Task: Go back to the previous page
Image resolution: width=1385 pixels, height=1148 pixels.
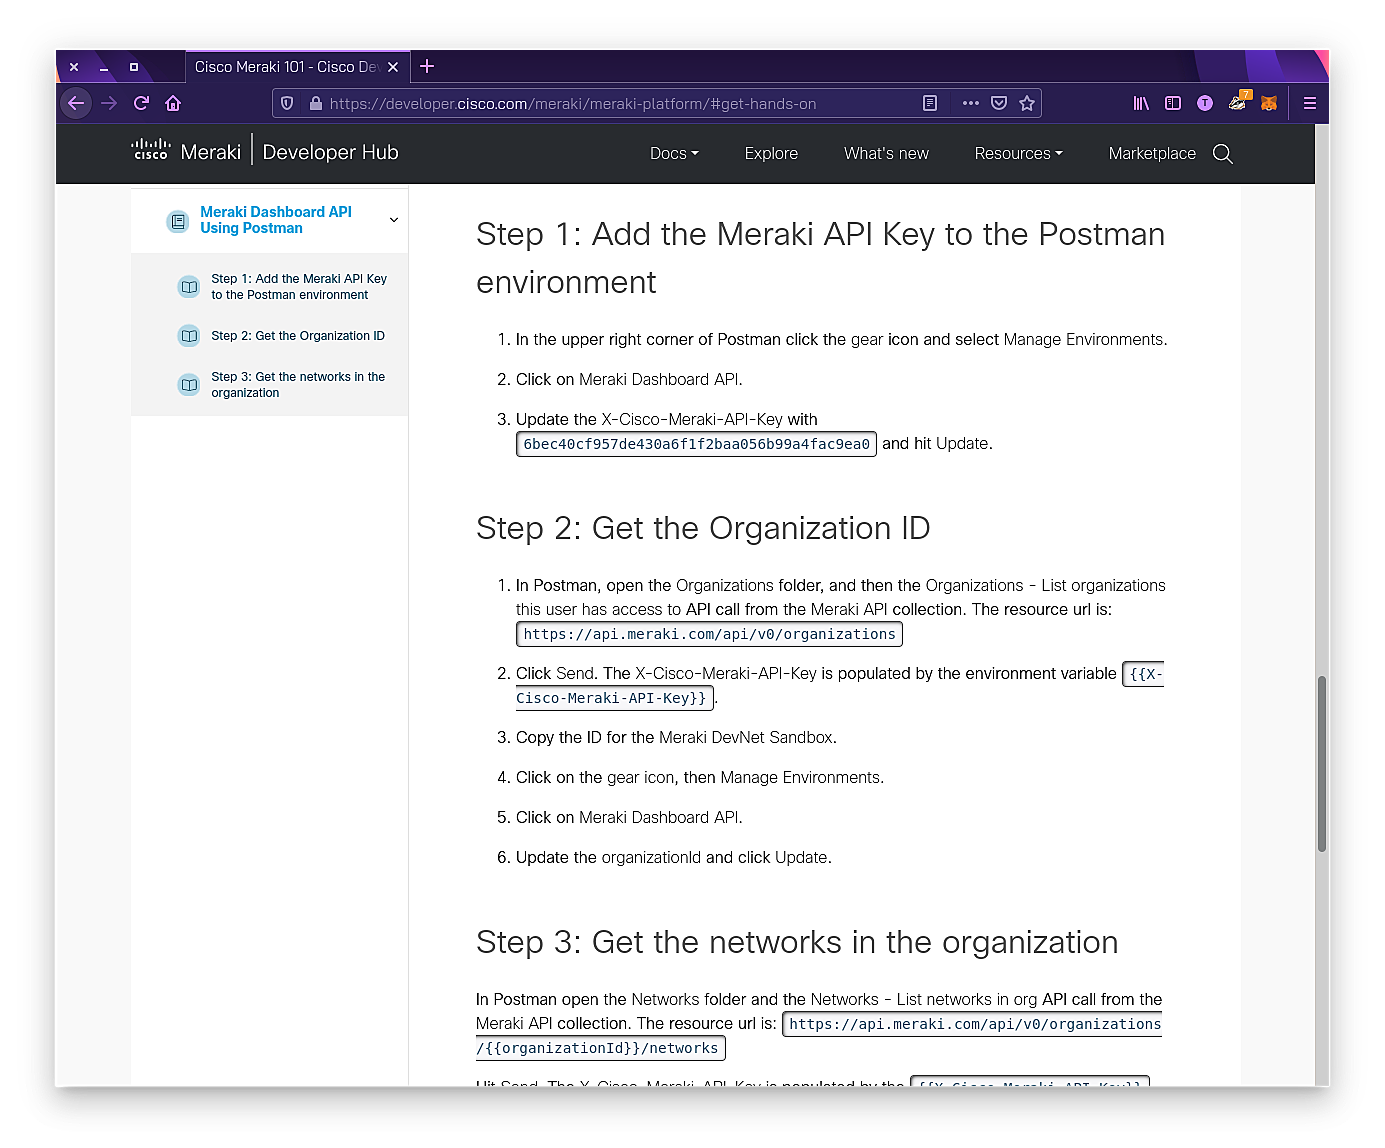Action: 76,103
